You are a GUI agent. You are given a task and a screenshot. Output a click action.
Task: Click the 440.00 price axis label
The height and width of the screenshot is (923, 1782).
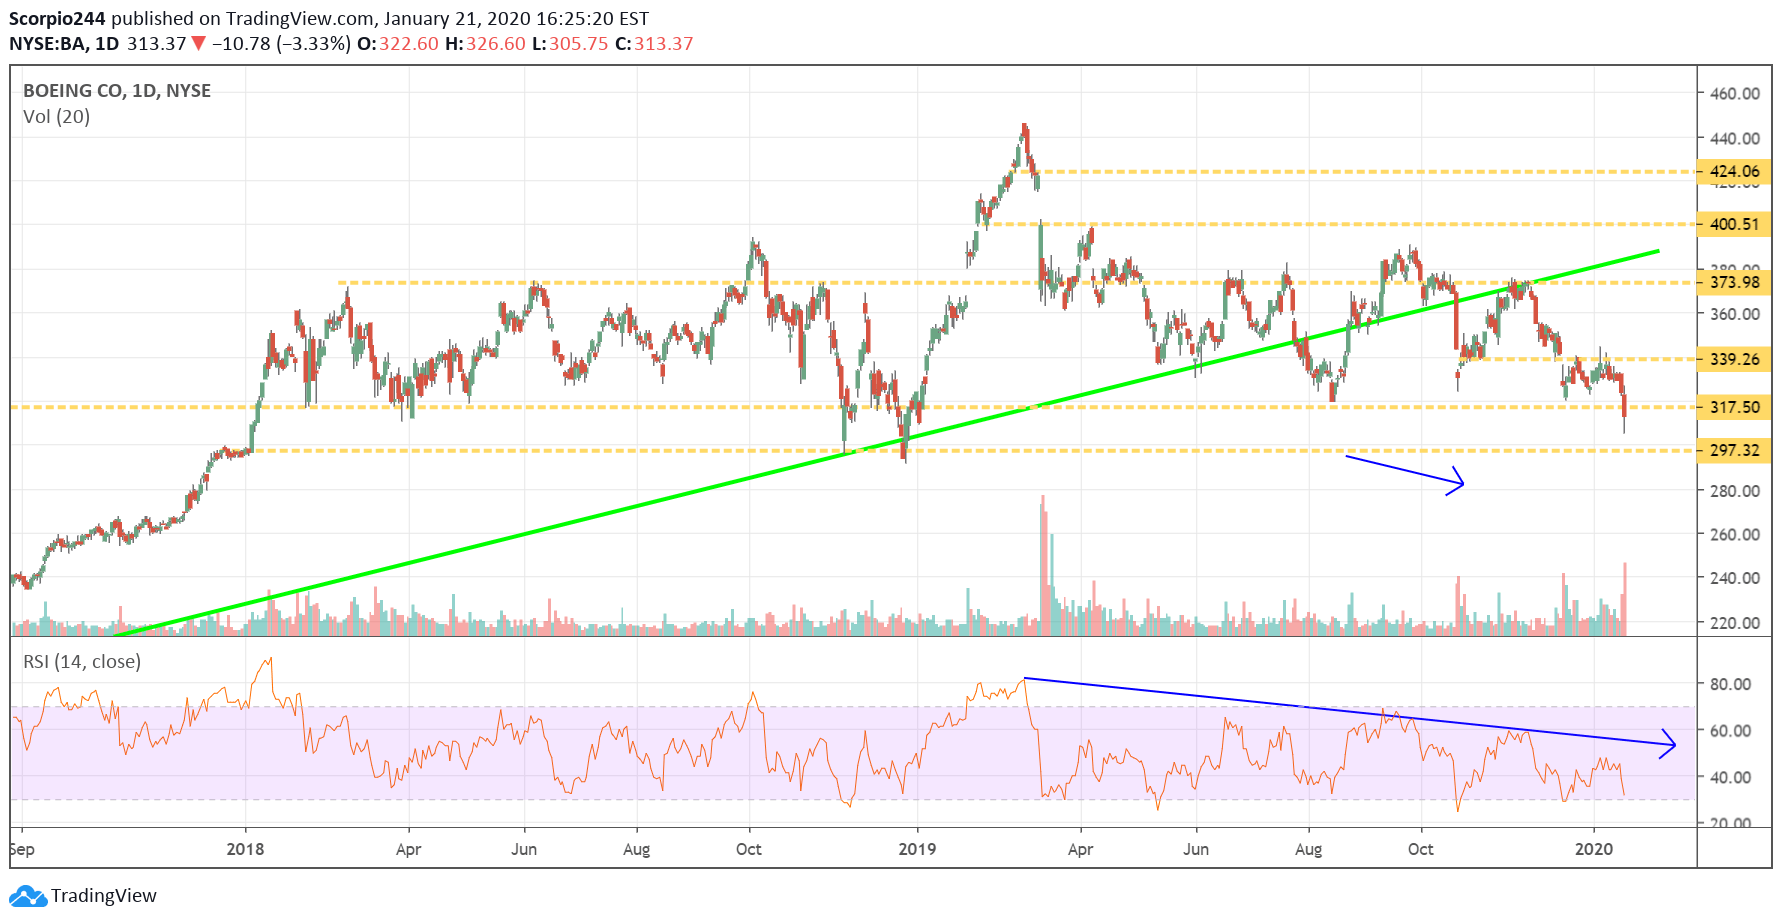1735,138
